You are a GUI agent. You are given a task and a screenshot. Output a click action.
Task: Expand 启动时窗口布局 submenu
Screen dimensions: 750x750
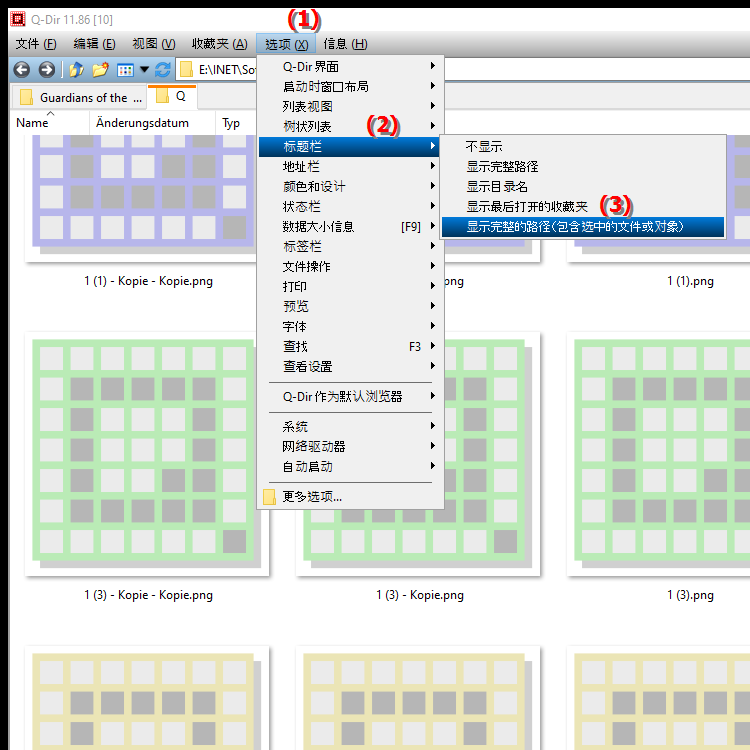point(351,87)
